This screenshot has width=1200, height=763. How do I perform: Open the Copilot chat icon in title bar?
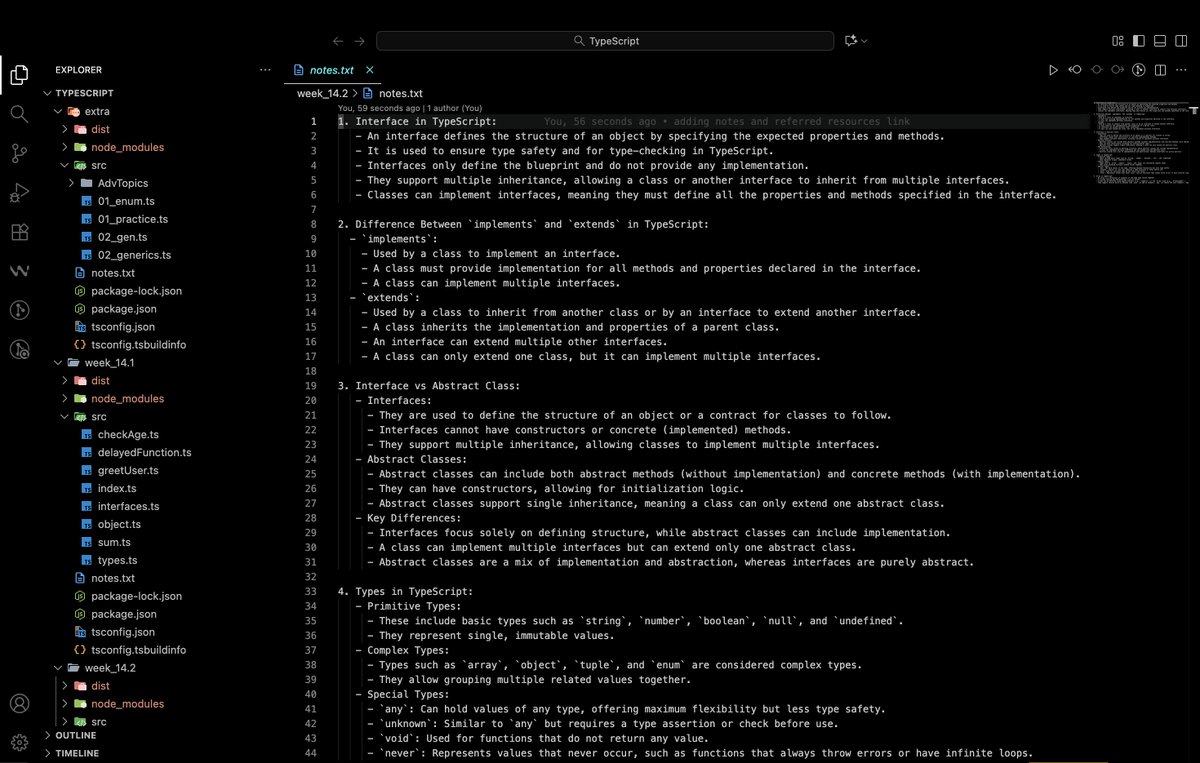851,41
